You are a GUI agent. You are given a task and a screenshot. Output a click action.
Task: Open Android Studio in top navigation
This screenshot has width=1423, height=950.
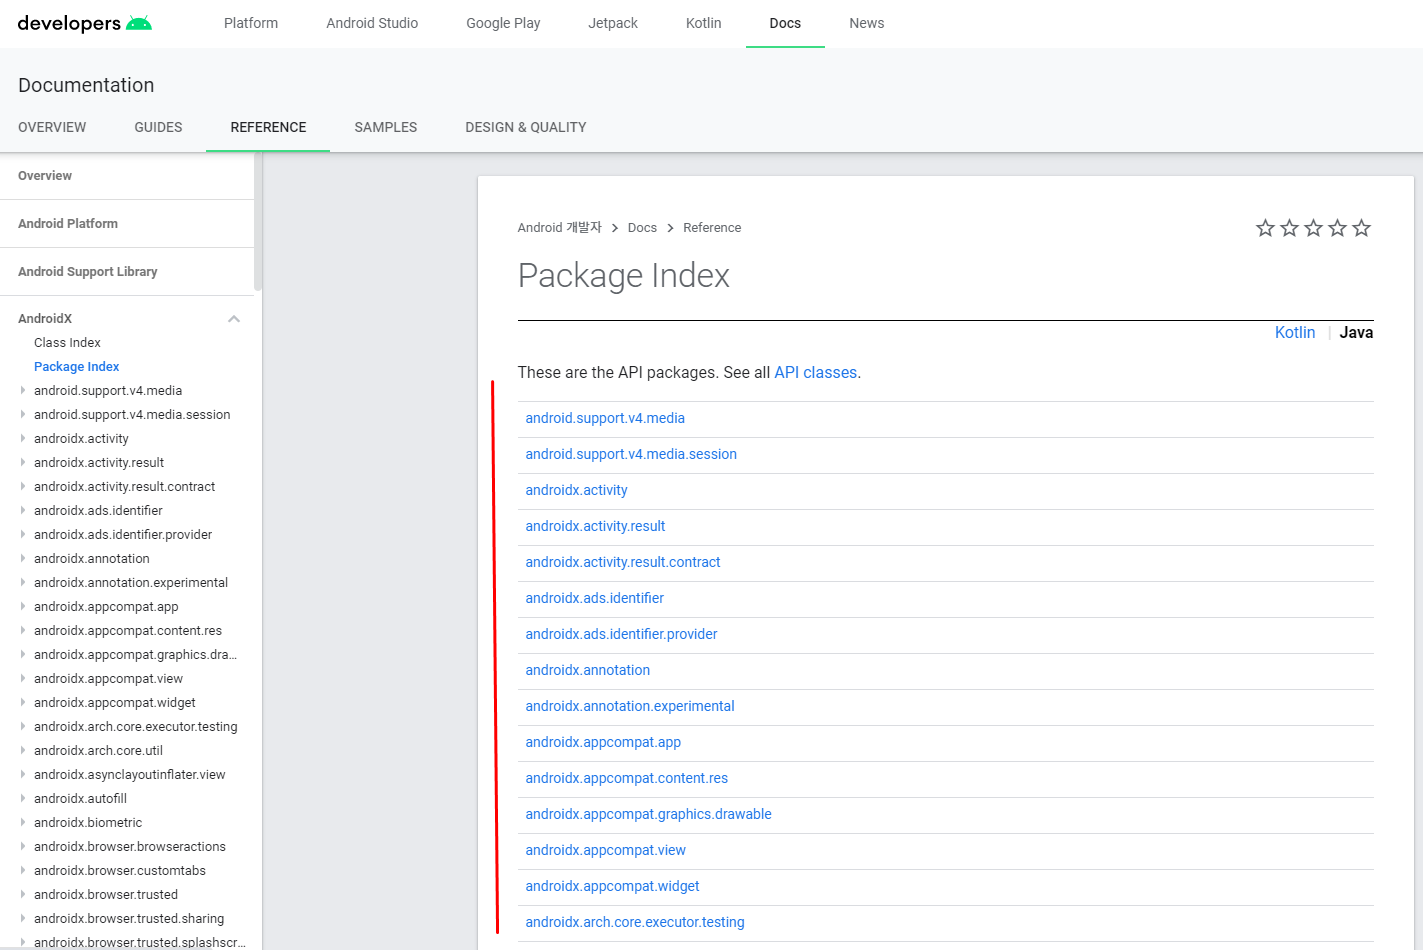coord(372,23)
